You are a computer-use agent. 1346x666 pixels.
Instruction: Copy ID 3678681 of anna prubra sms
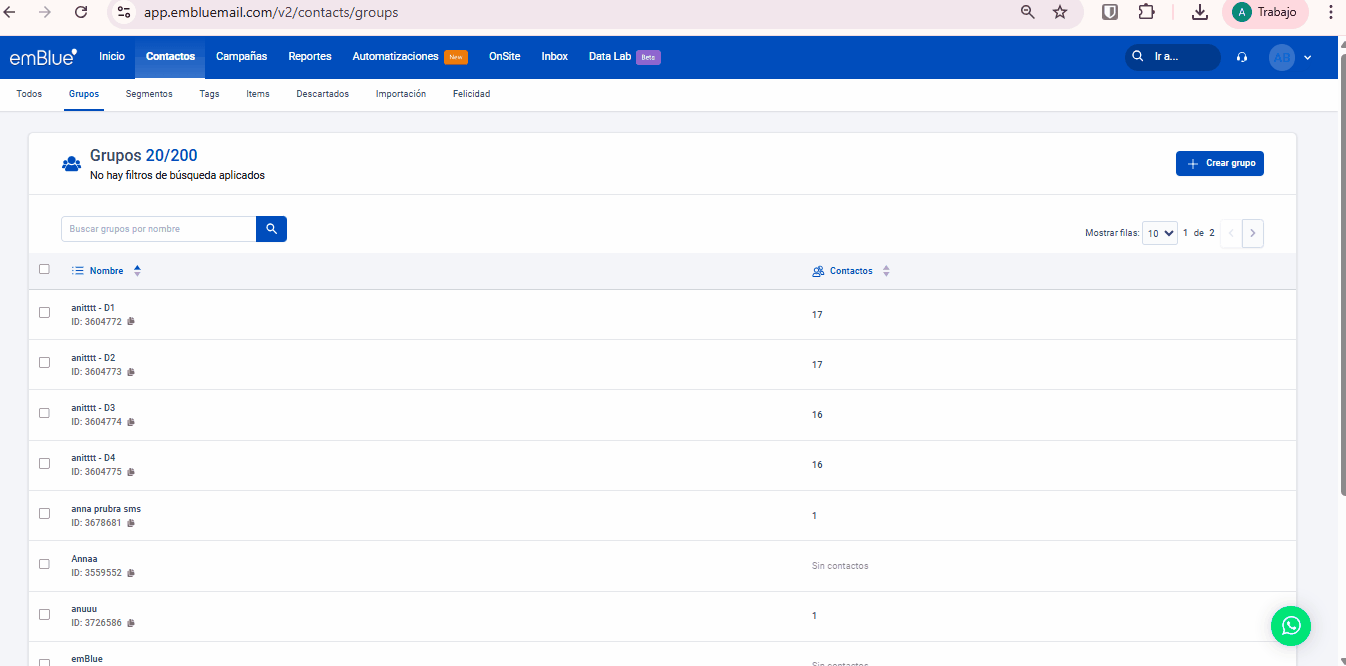tap(131, 523)
